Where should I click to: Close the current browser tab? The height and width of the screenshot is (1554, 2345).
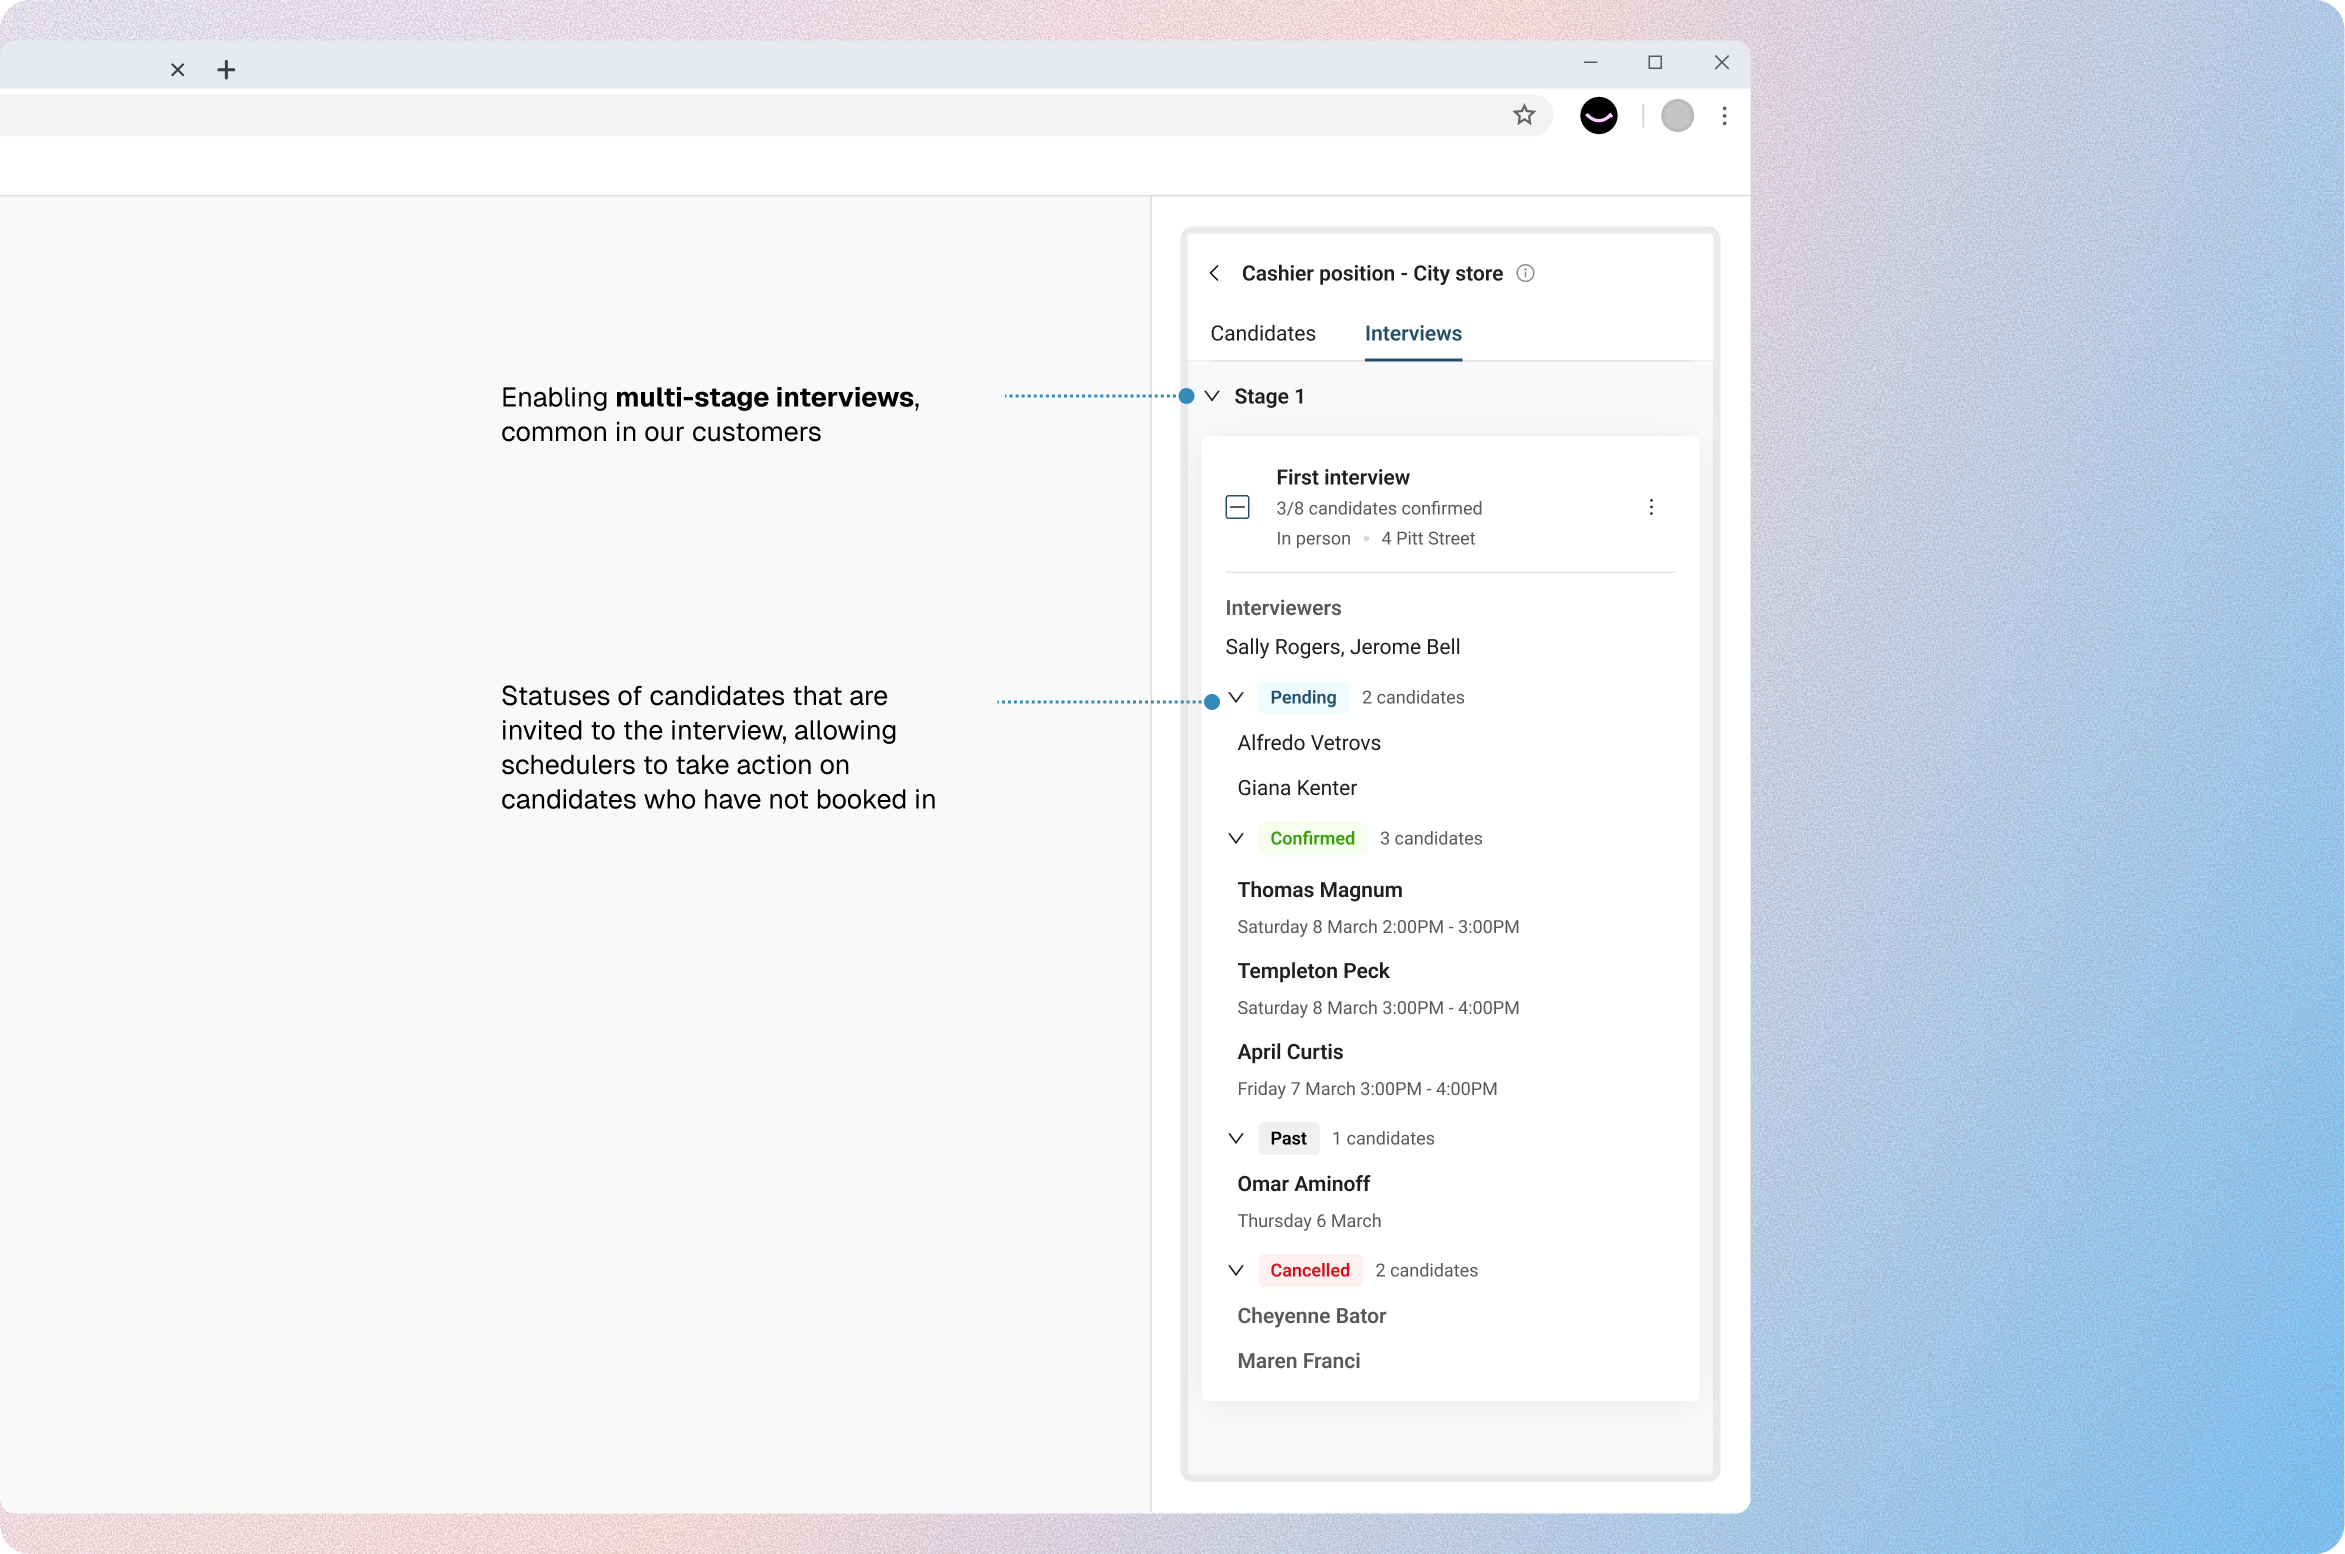[x=178, y=70]
